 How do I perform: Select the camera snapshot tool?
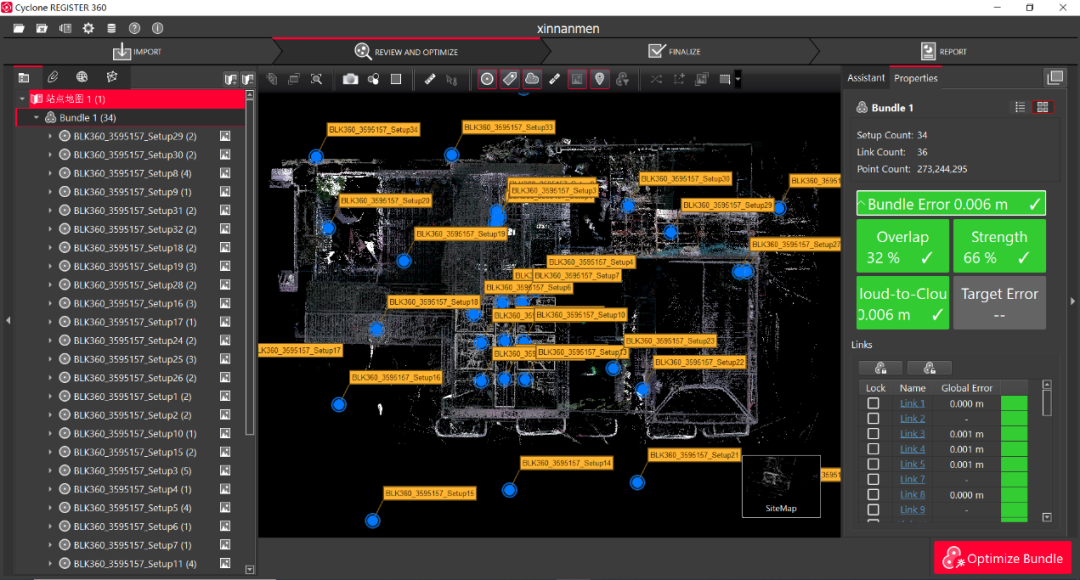pyautogui.click(x=351, y=79)
